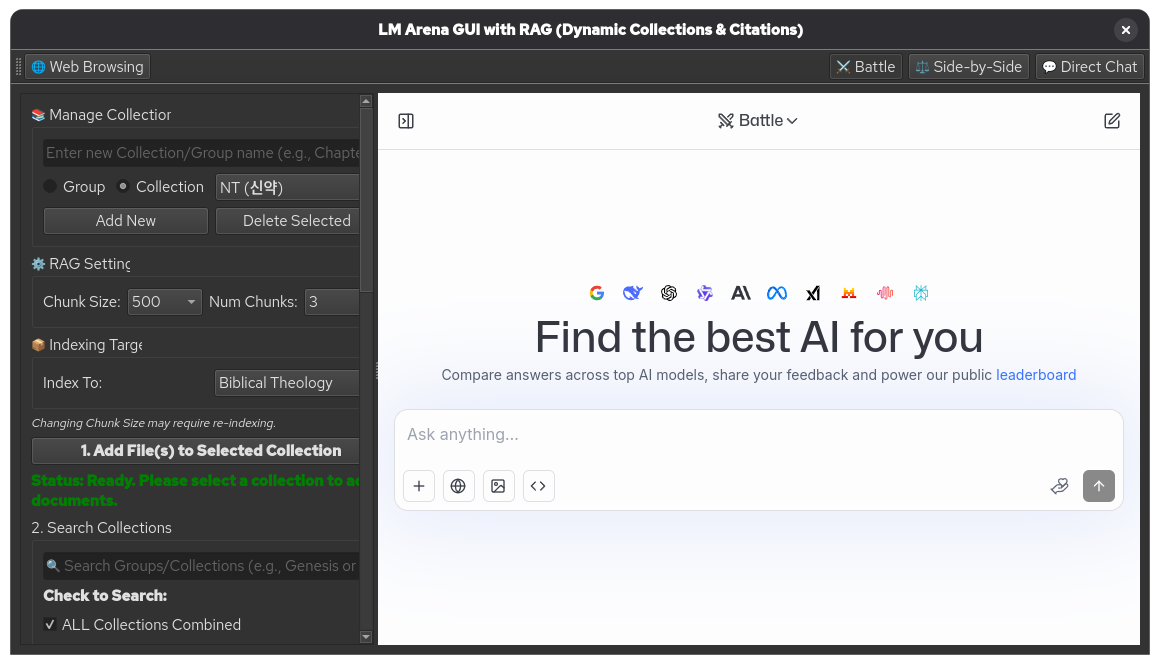Click the 'Find the best AI for you' headline
Image resolution: width=1160 pixels, height=665 pixels.
click(x=758, y=337)
